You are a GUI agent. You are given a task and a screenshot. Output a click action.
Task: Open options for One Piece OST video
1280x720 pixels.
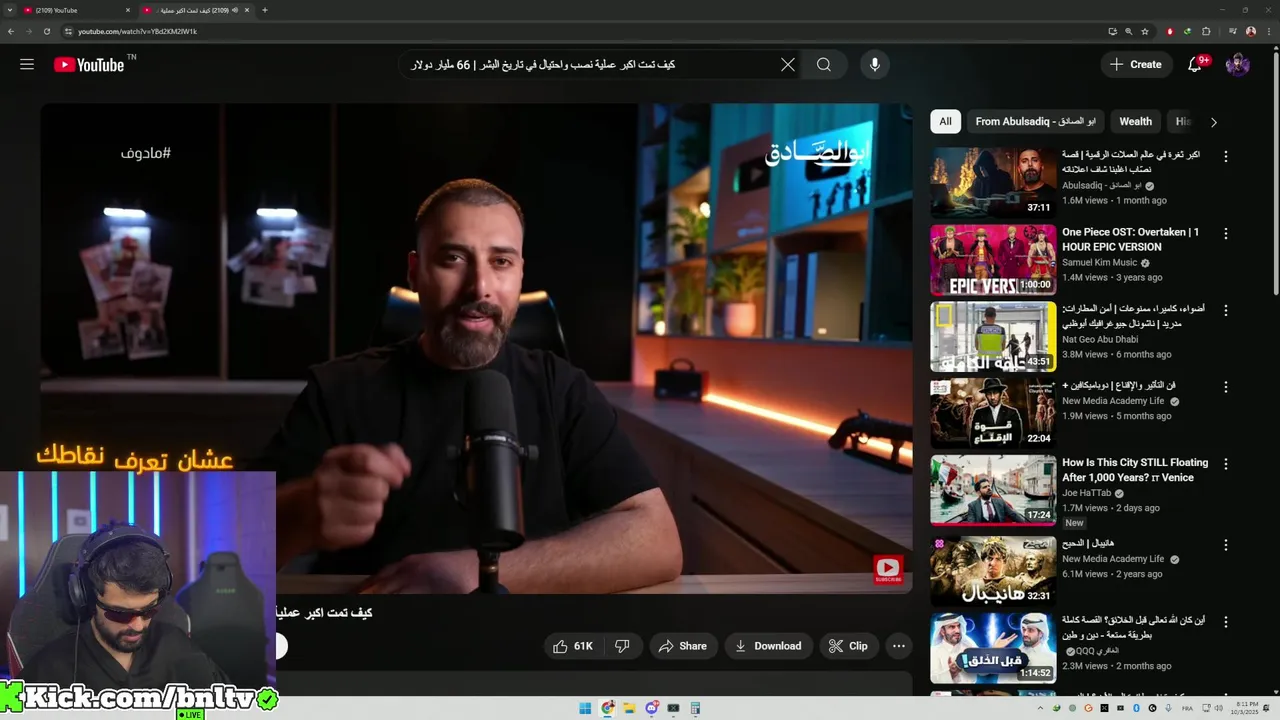(x=1225, y=233)
